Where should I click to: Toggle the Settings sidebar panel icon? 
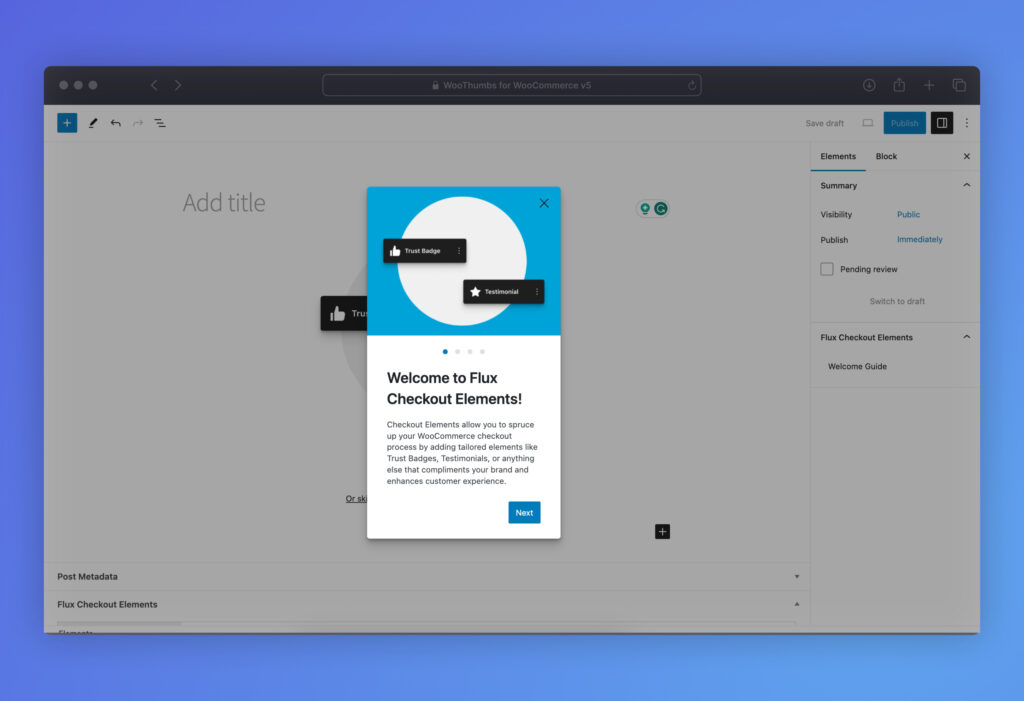coord(941,123)
